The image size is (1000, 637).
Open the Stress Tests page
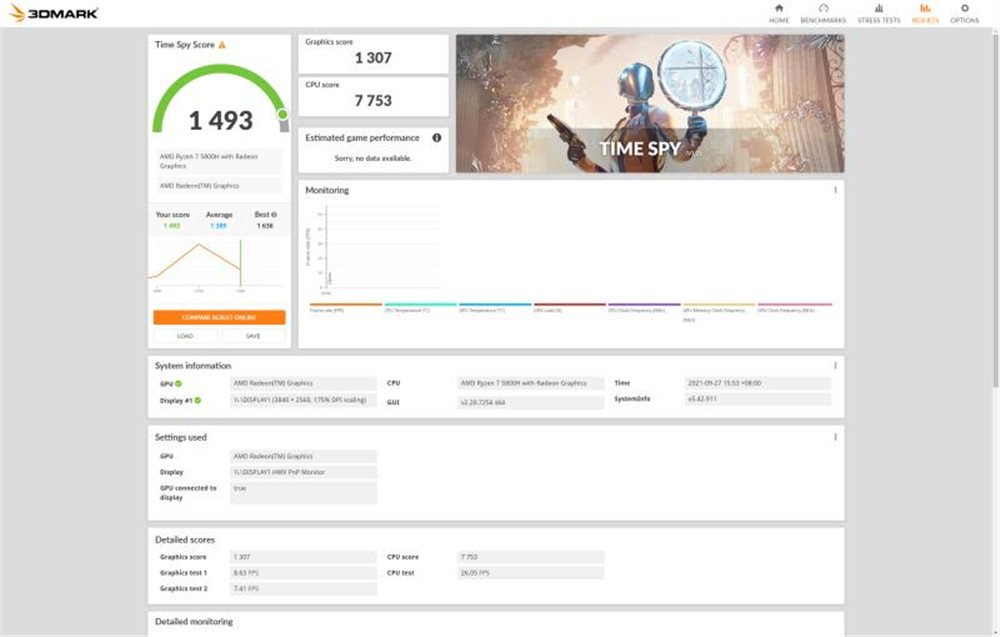879,14
